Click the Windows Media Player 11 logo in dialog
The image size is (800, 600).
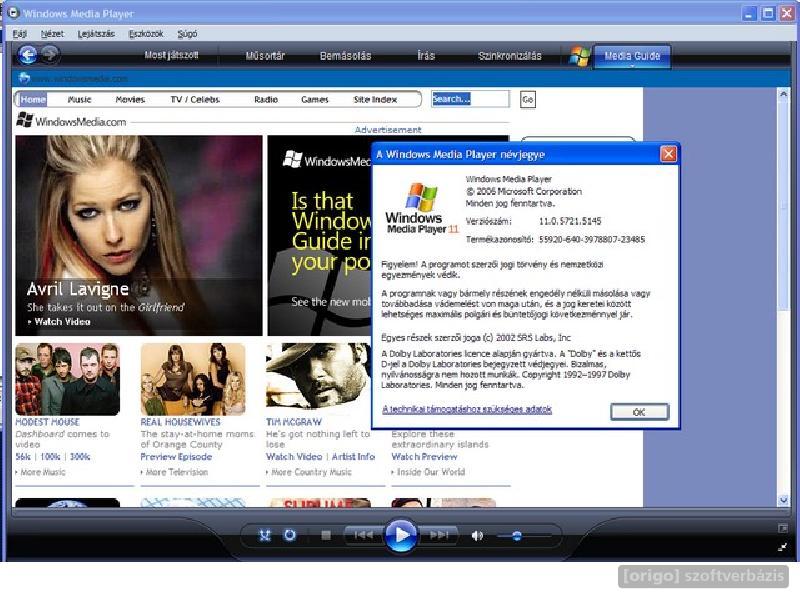(x=422, y=208)
